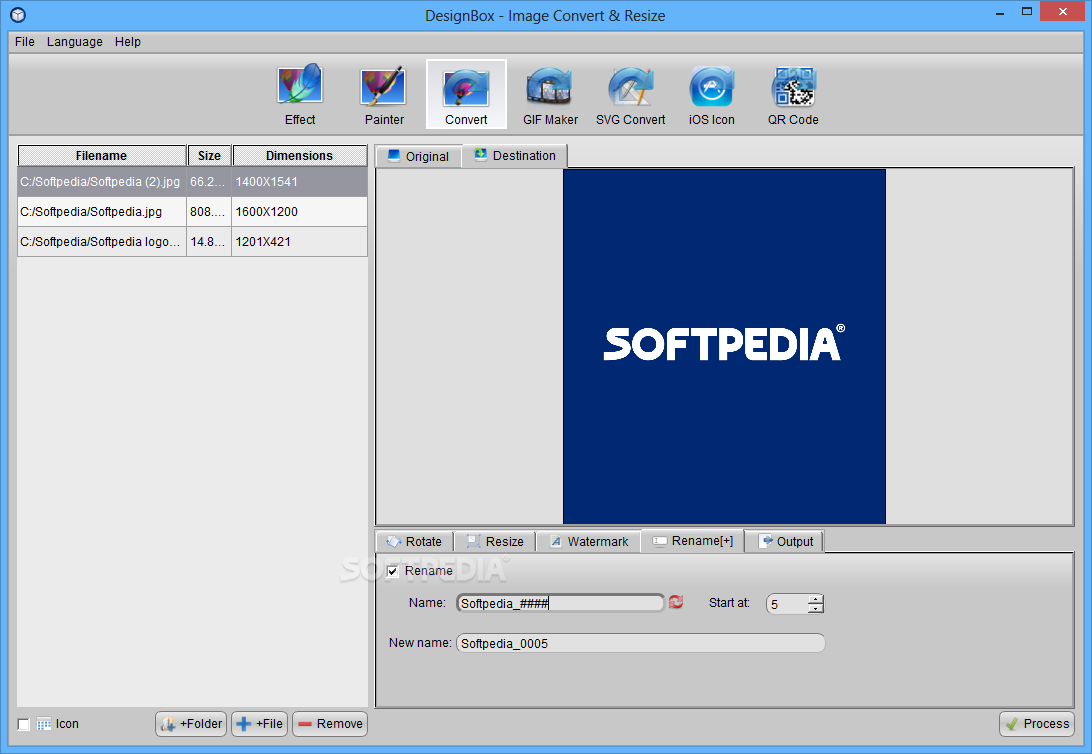Screen dimensions: 1092x754
Task: Open the Effect tool
Action: 300,95
